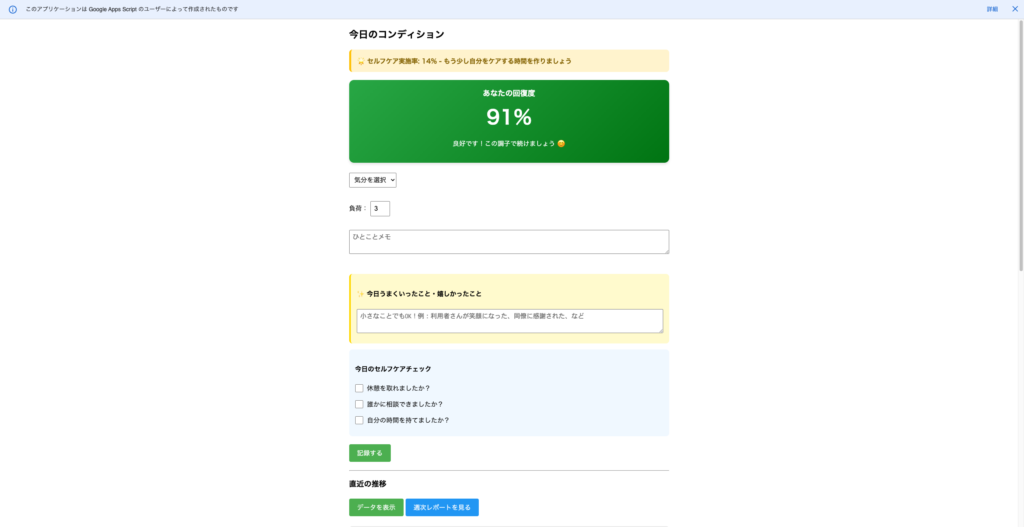Focus the 負荷 number field
The image size is (1024, 527).
(380, 209)
